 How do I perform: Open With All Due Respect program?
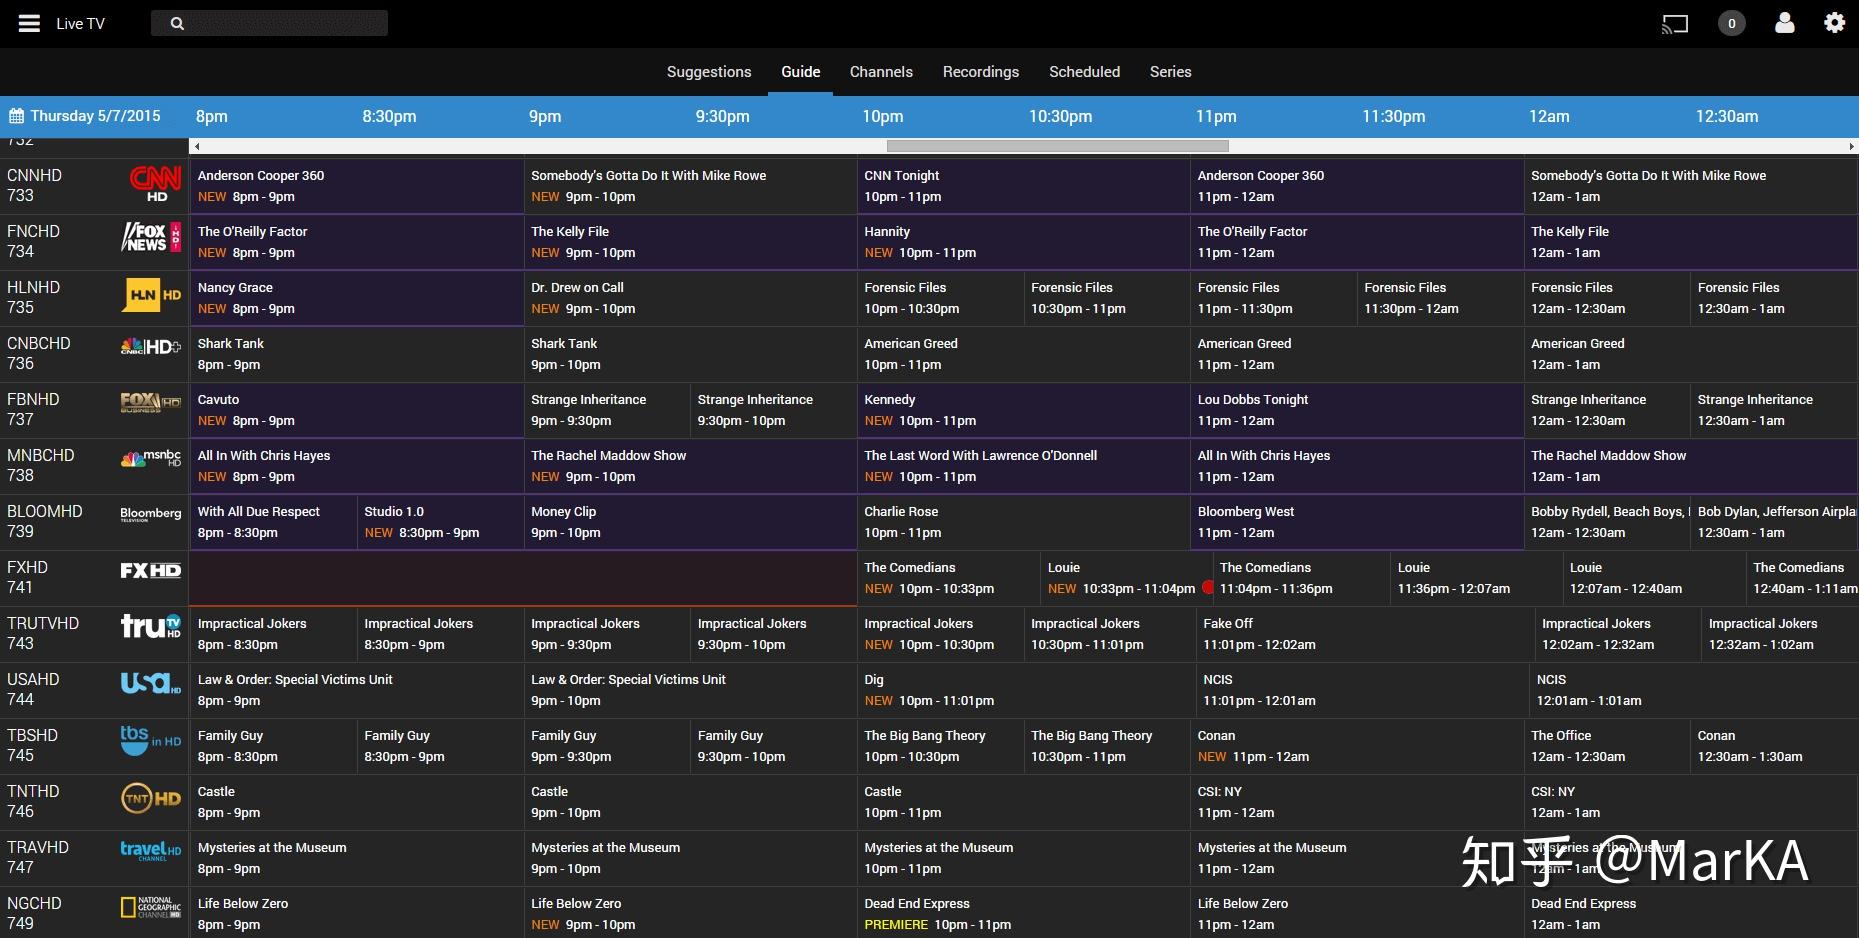(x=273, y=522)
